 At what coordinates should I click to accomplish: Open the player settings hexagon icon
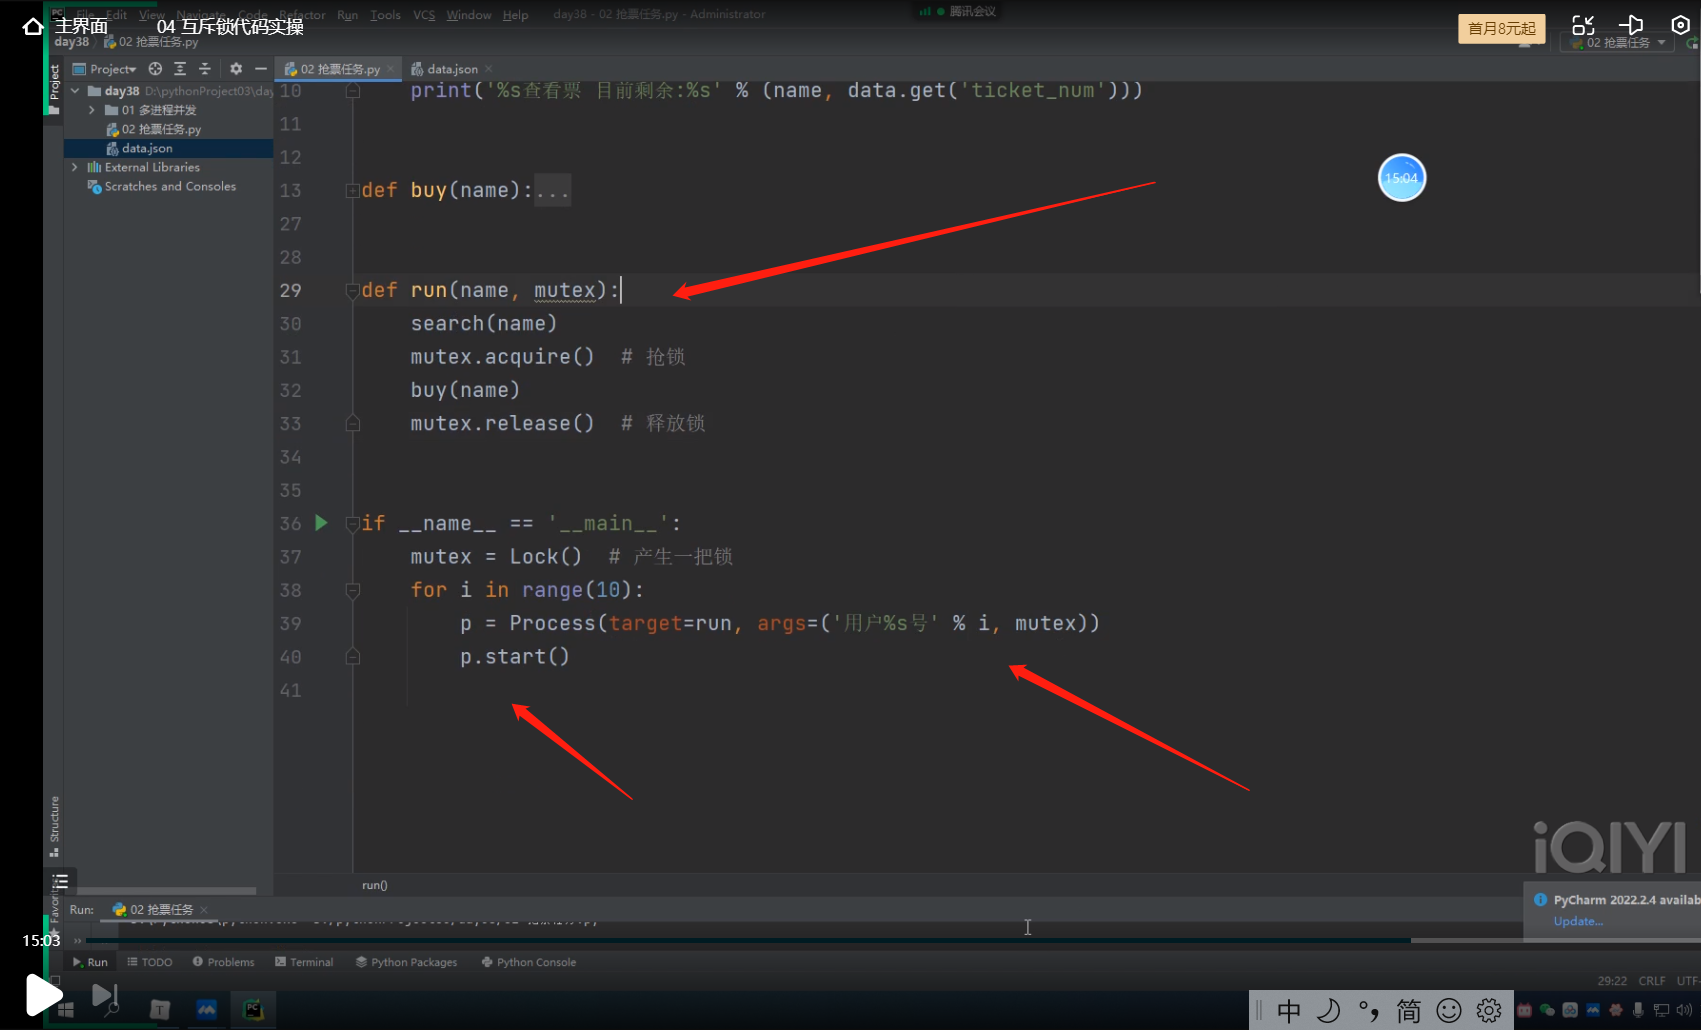(x=1680, y=26)
